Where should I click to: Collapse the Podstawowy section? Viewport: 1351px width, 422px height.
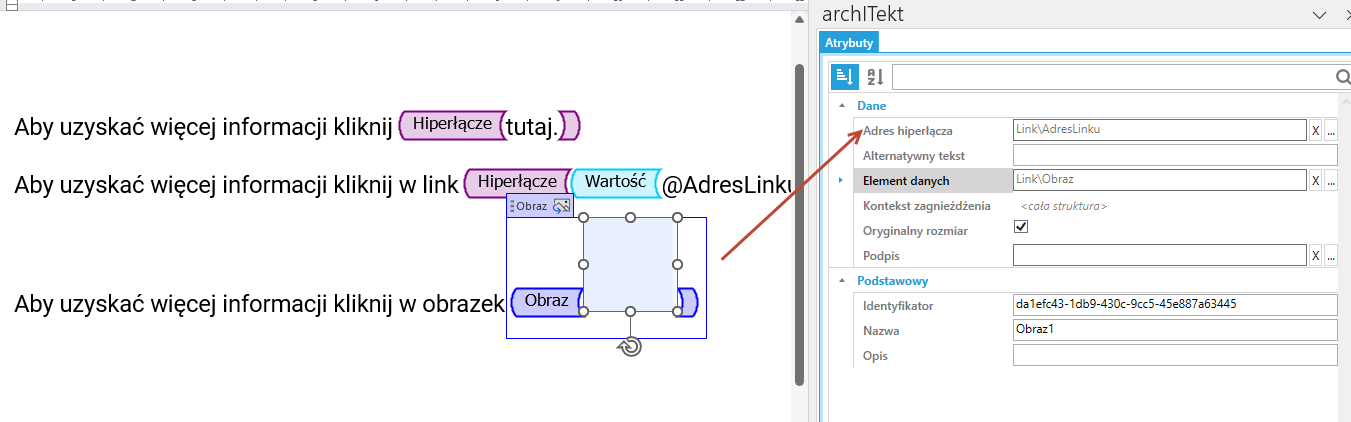841,281
